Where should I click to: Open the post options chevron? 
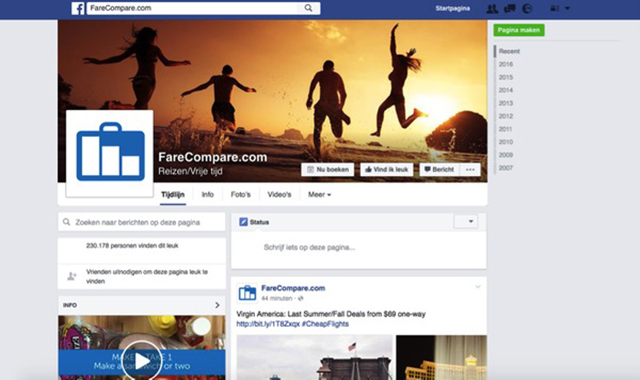[478, 287]
